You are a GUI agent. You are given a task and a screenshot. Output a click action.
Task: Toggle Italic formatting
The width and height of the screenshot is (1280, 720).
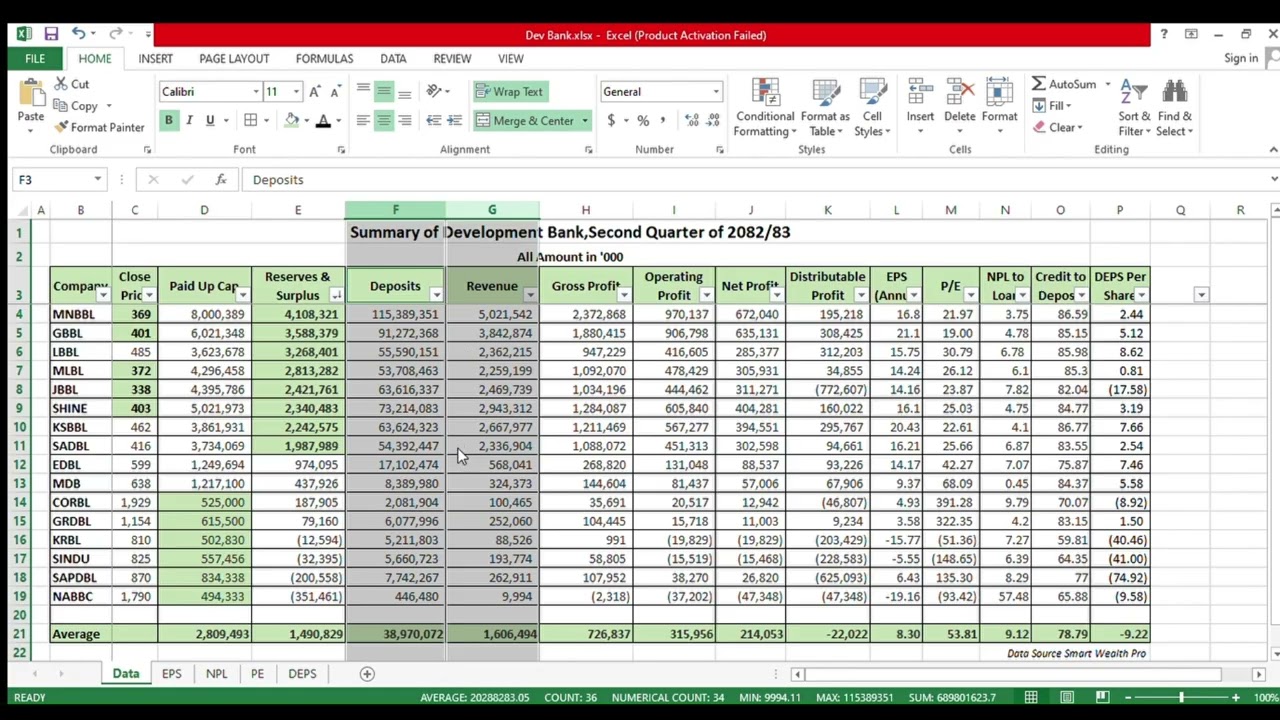point(189,120)
